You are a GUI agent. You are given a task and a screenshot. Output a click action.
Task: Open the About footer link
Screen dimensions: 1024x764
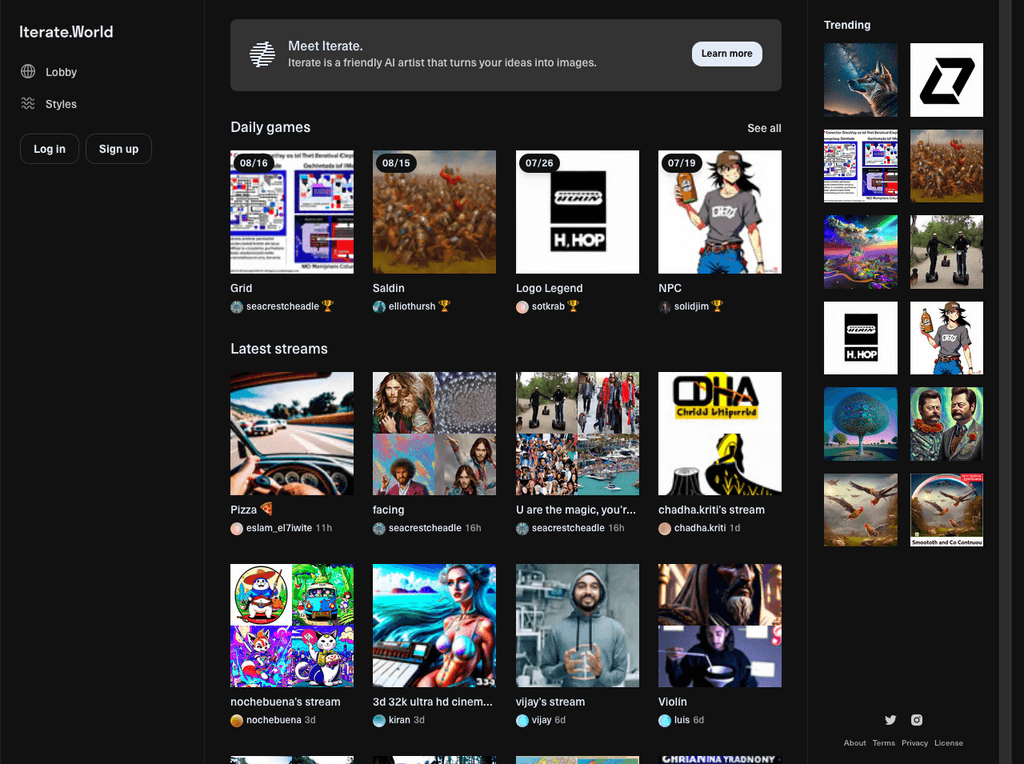[x=854, y=743]
